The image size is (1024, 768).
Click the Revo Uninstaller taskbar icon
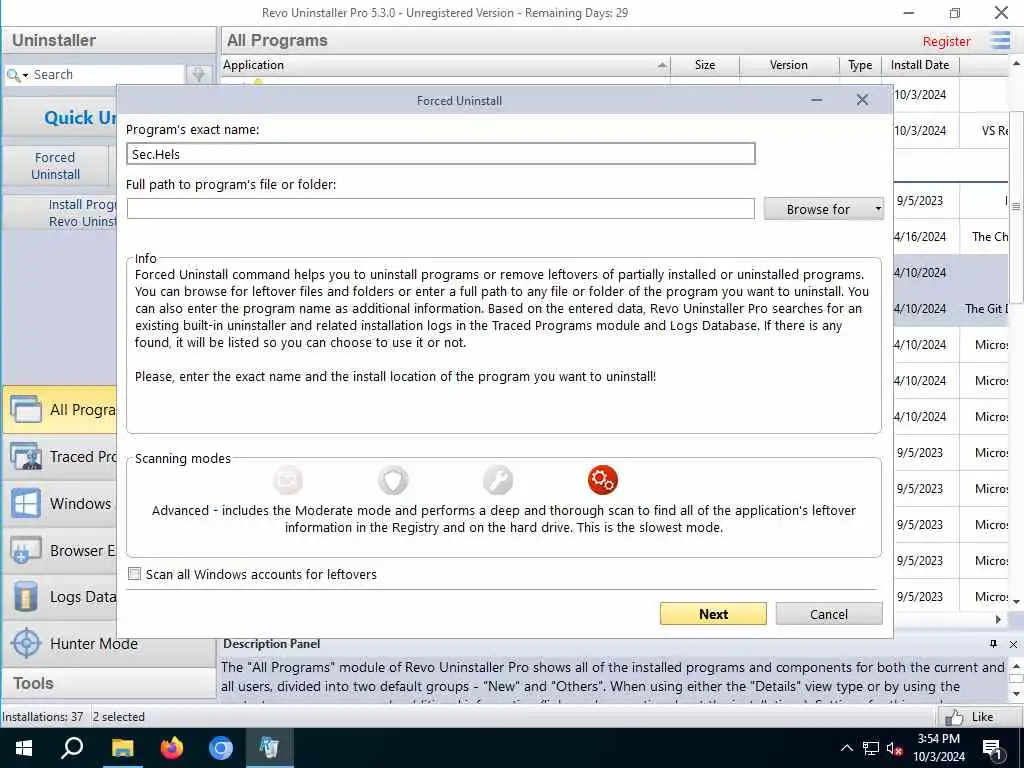click(270, 748)
